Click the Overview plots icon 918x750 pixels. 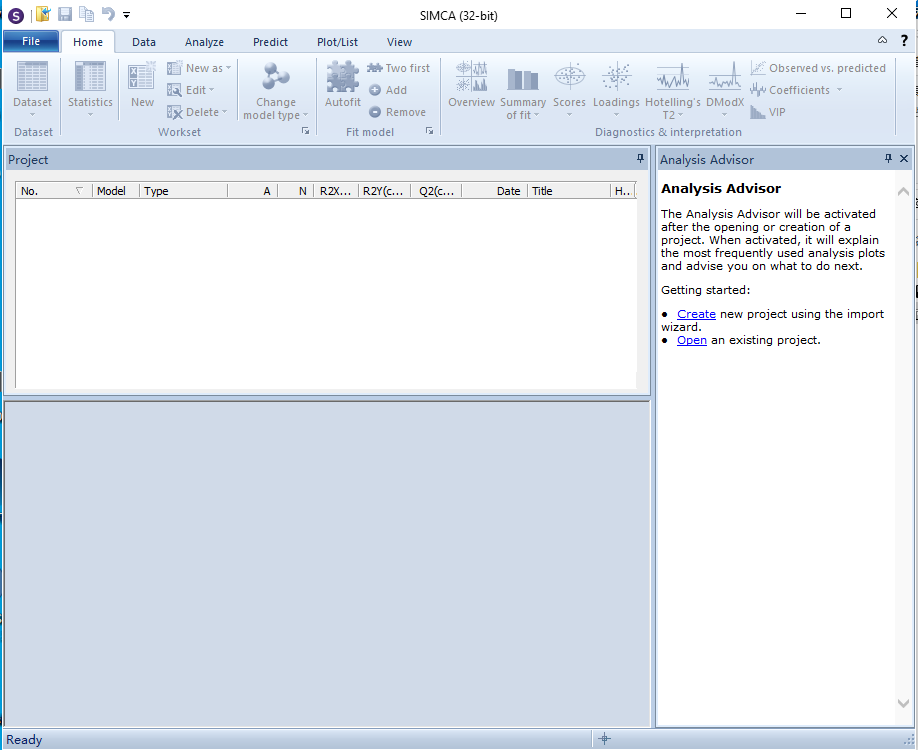[471, 76]
